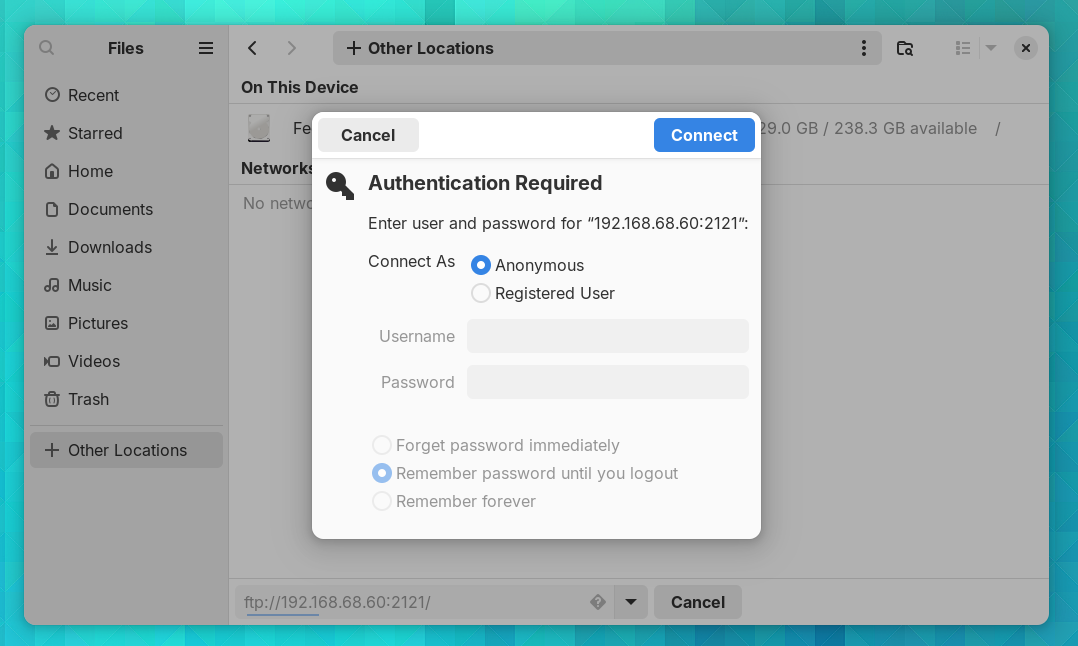
Task: Go to Home in the sidebar
Action: [126, 171]
